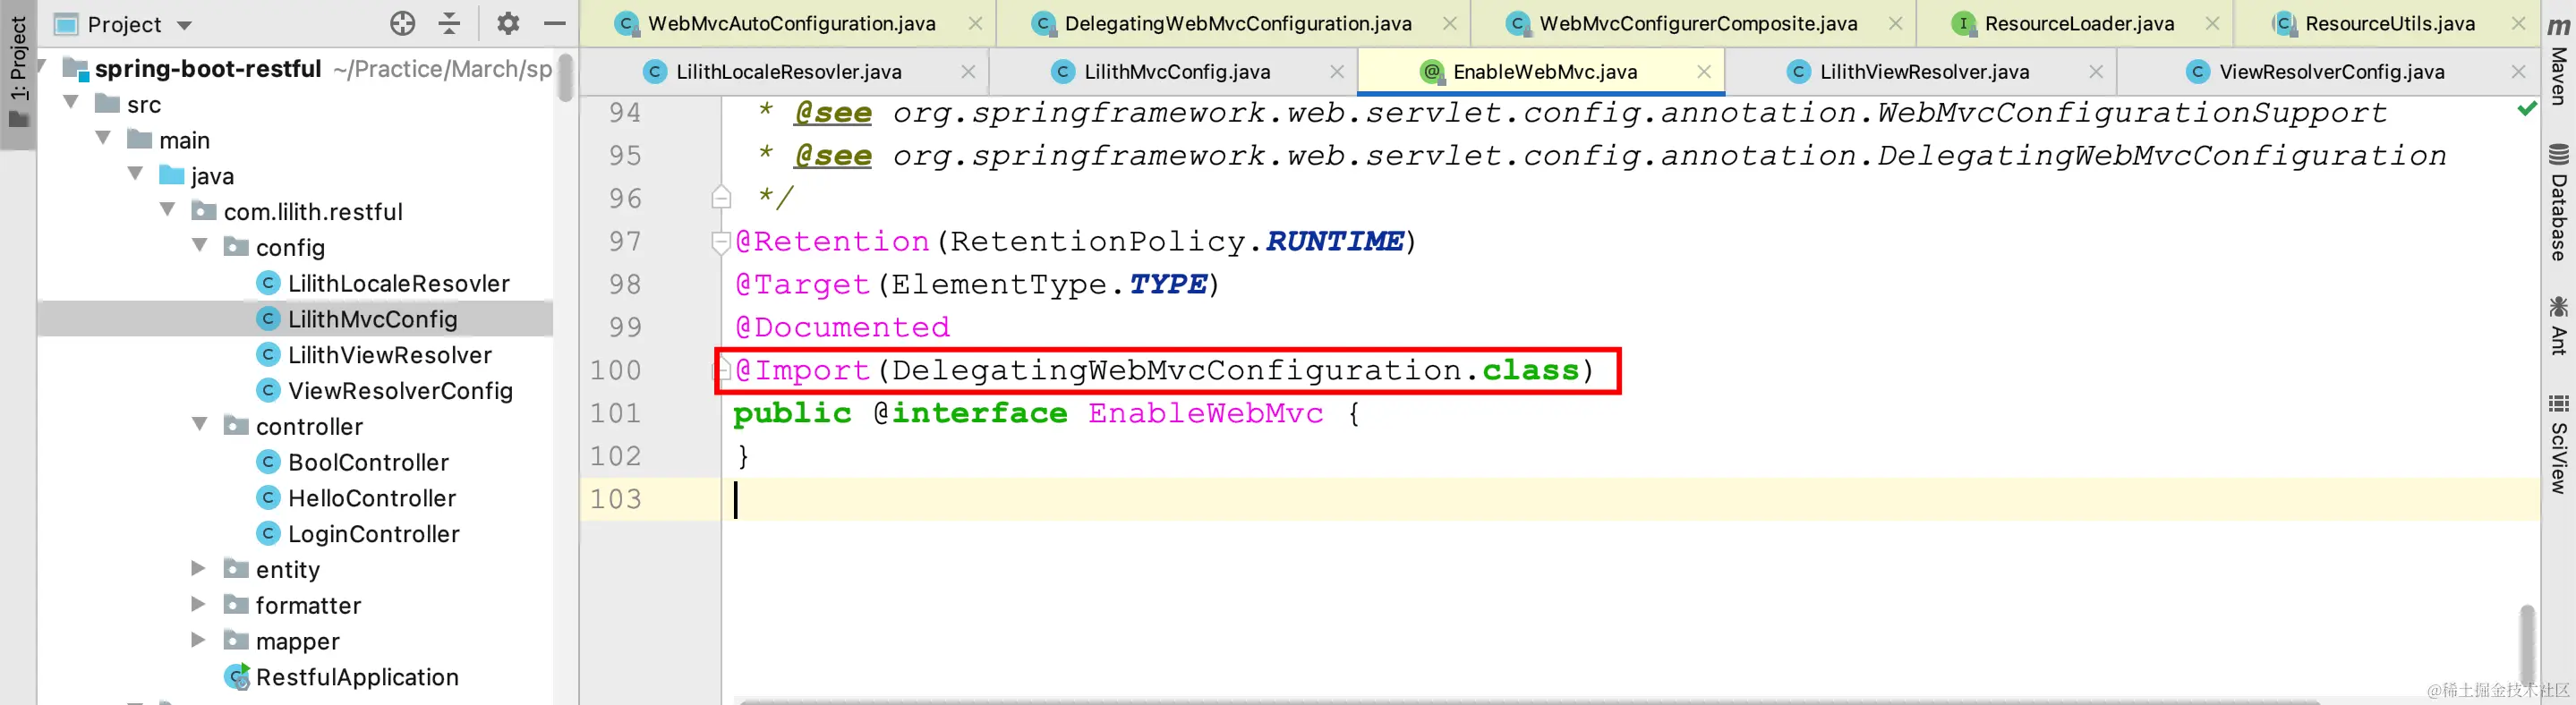Select LilithViewResolver class in tree
The image size is (2576, 705).
tap(389, 356)
